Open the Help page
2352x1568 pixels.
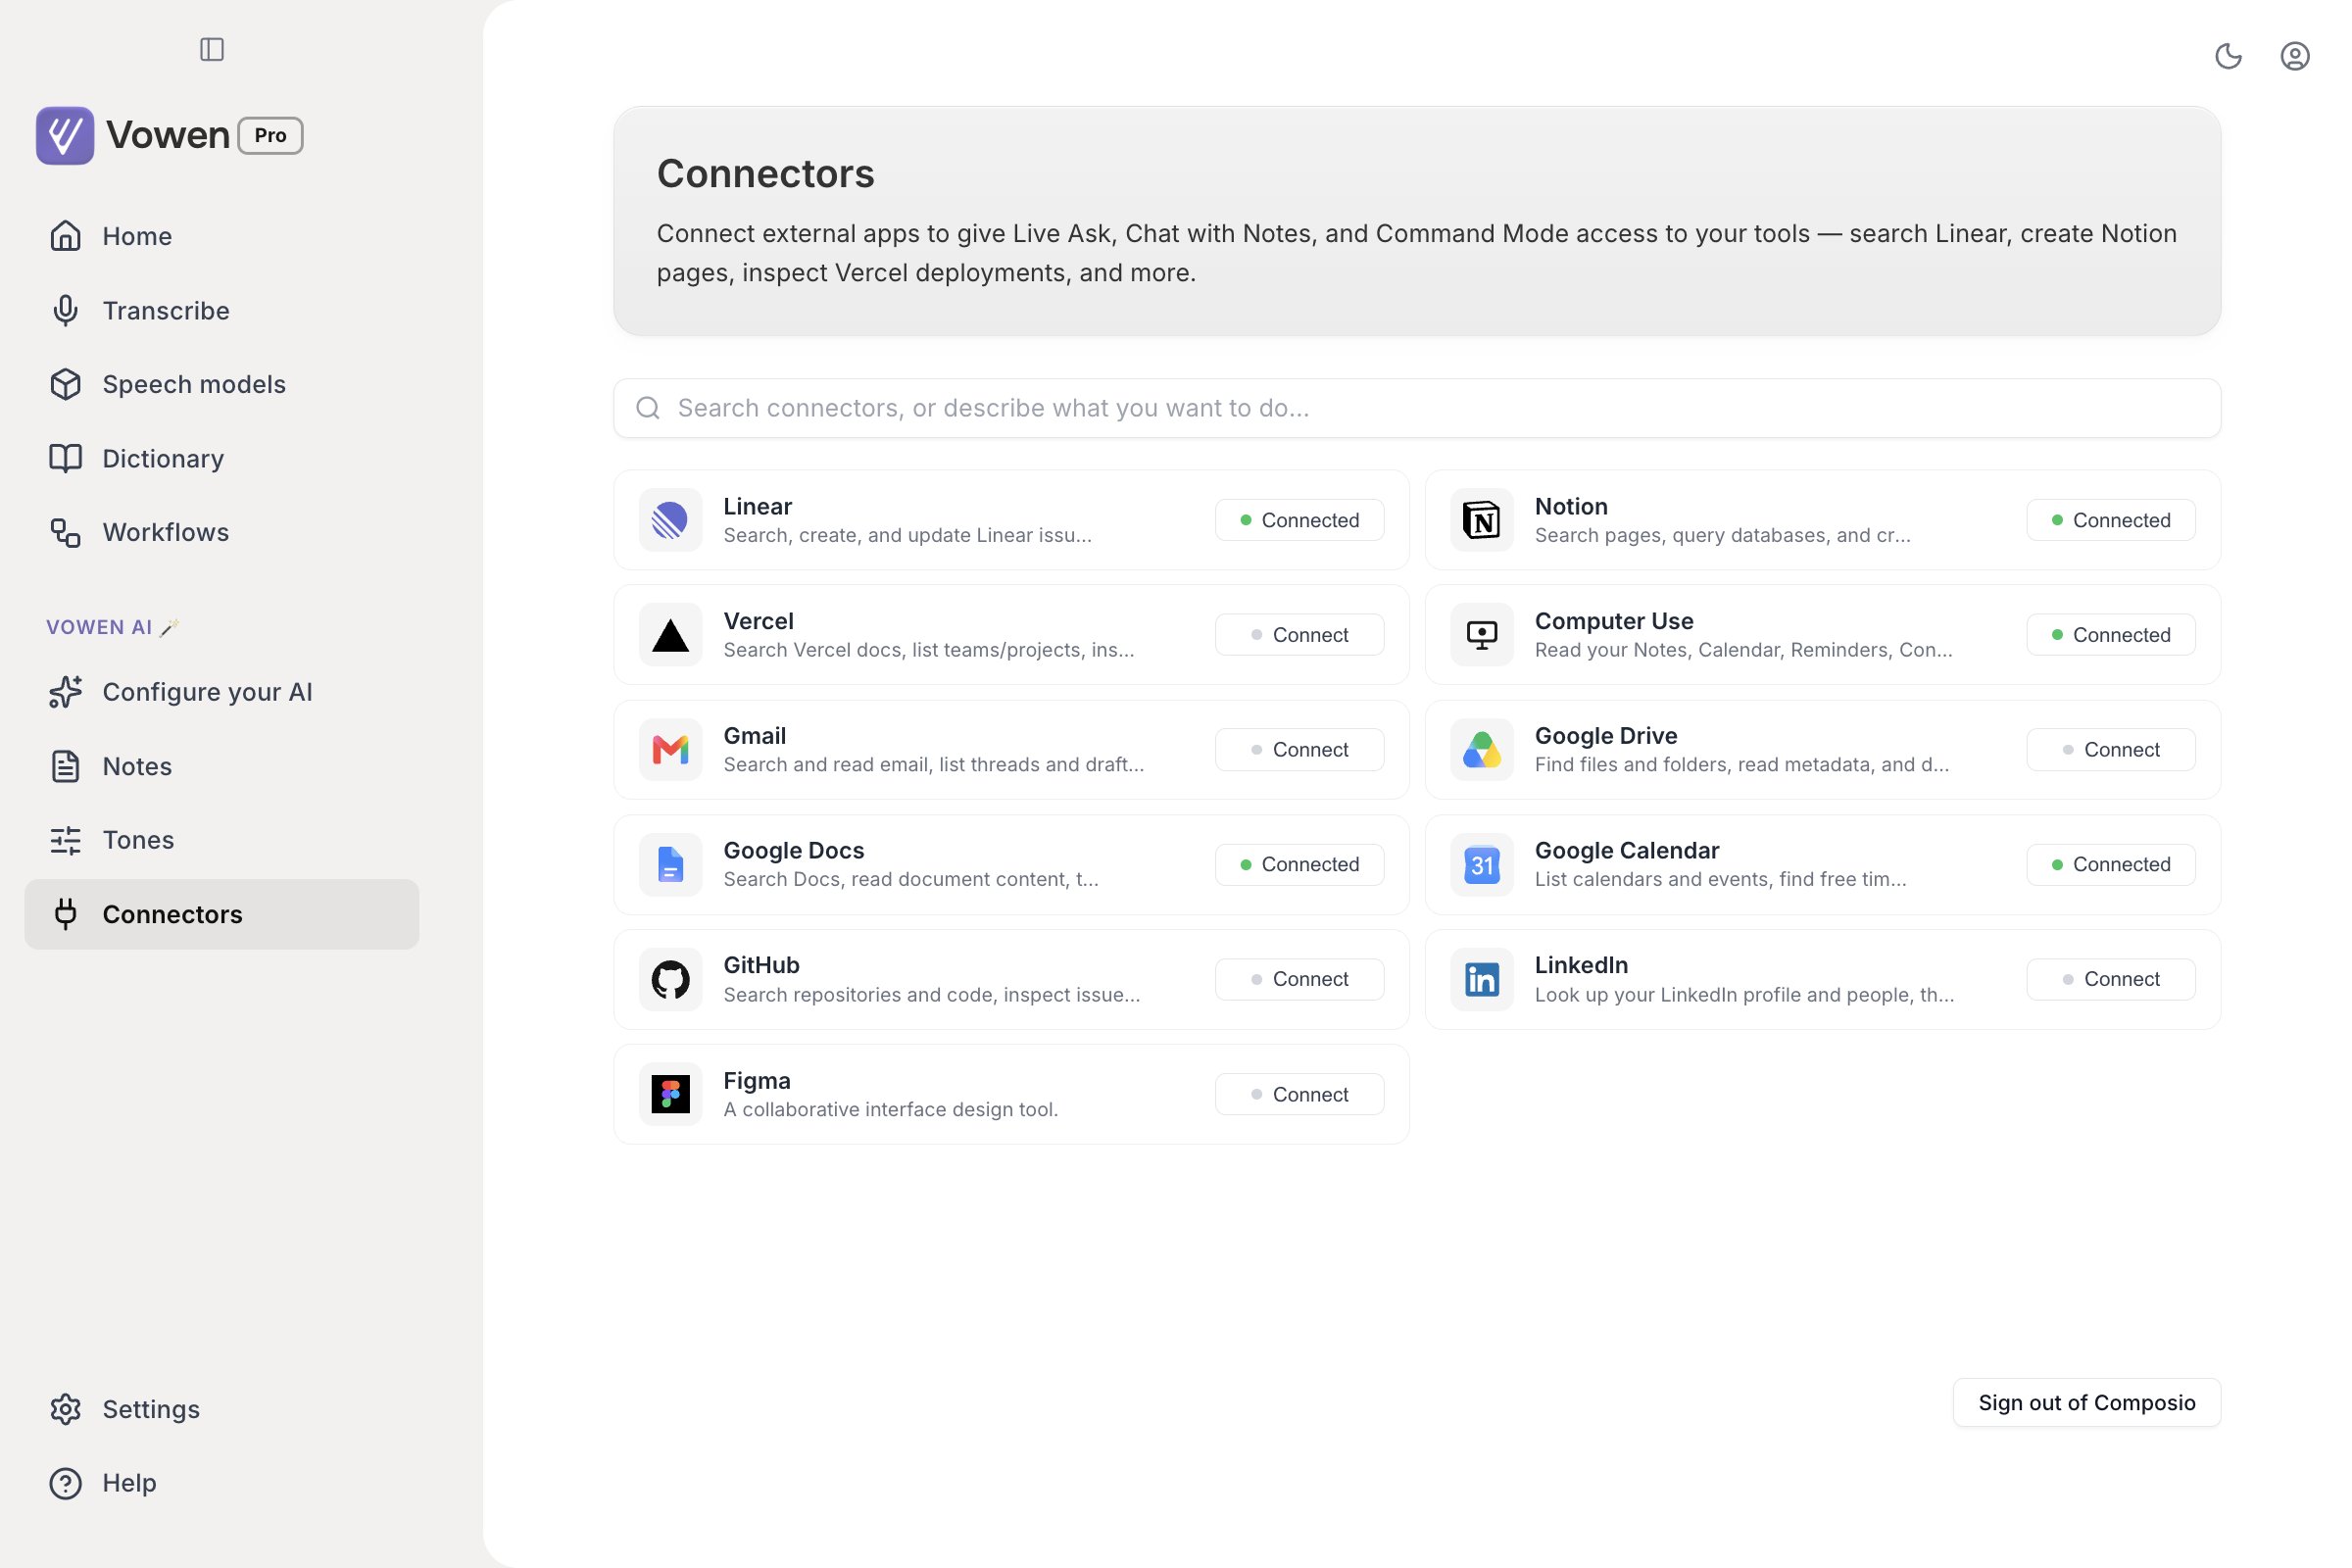[221, 1483]
